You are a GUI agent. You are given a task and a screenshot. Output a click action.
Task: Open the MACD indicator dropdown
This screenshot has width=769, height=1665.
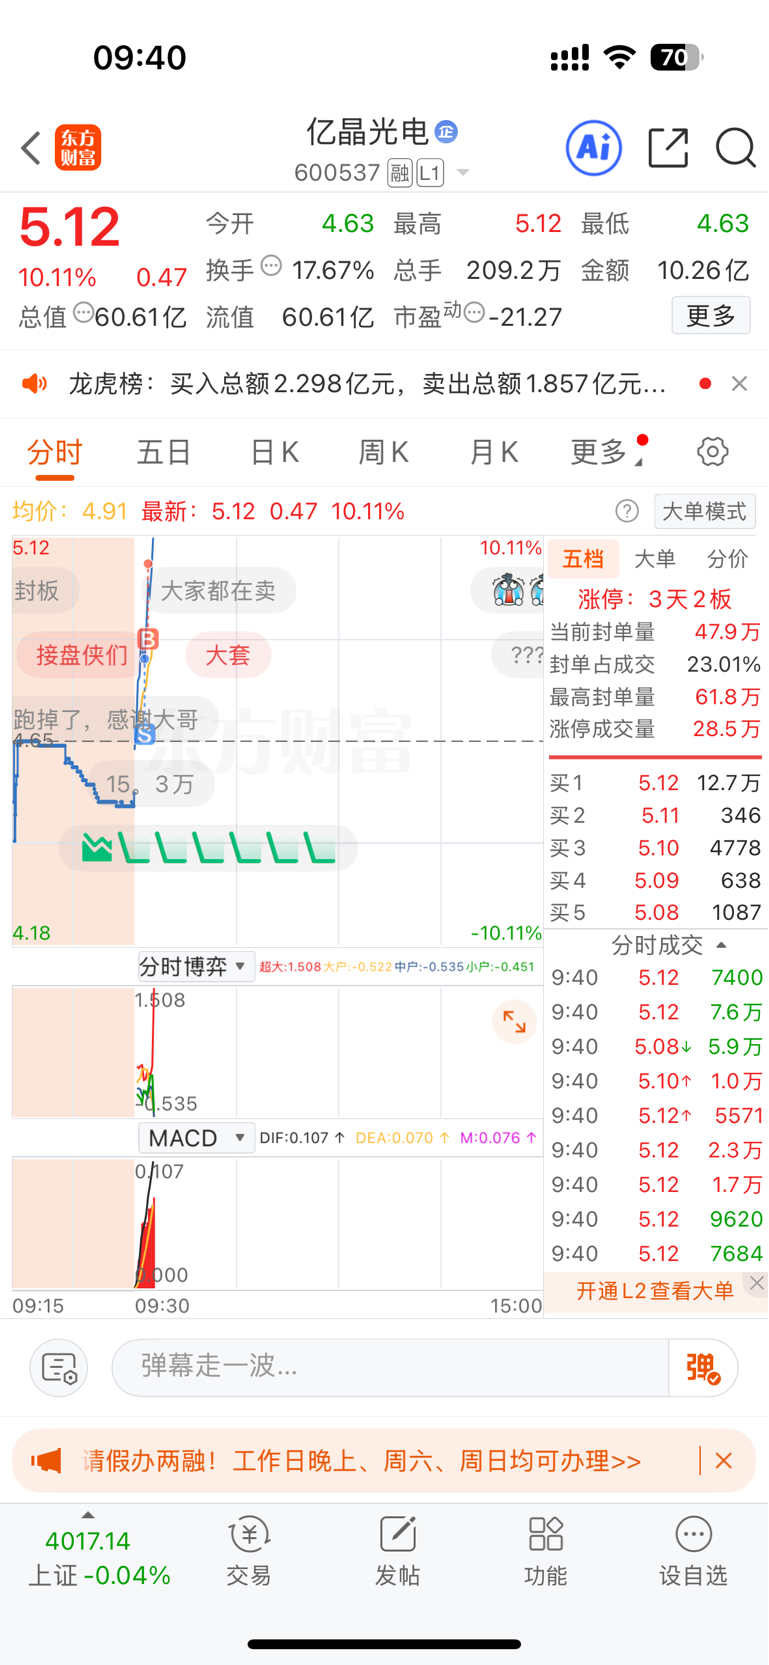point(195,1138)
